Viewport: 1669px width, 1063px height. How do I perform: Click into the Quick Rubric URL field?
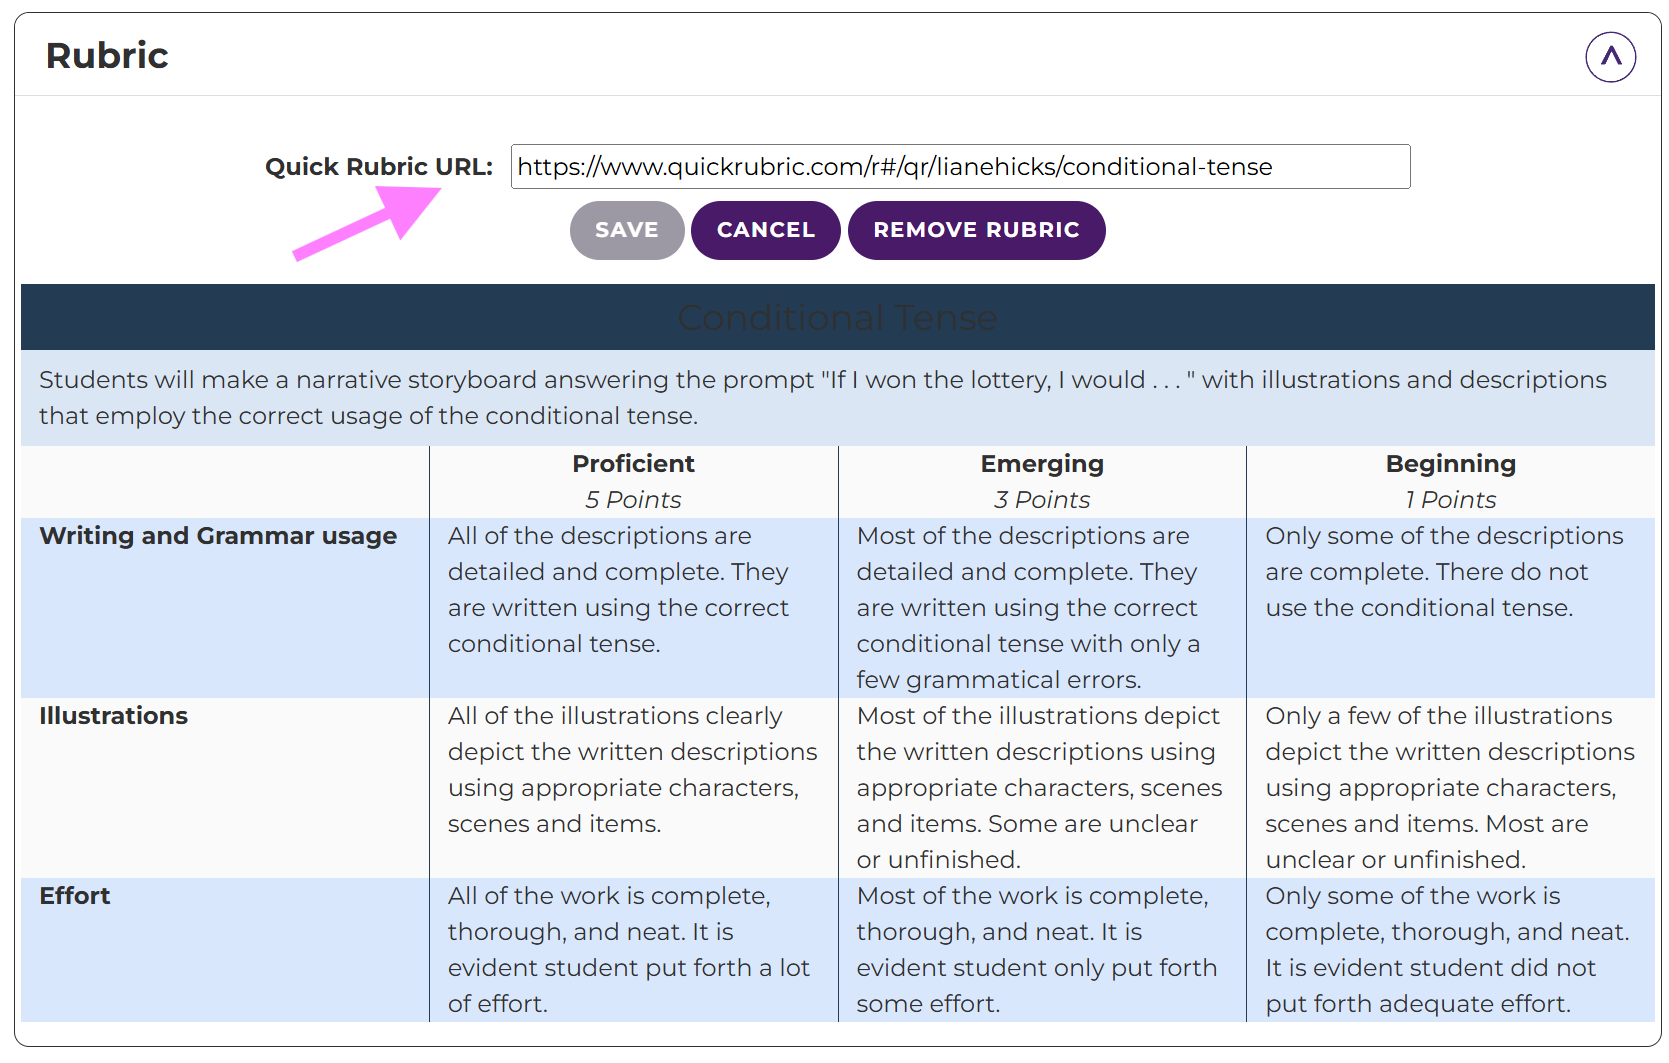(x=960, y=167)
